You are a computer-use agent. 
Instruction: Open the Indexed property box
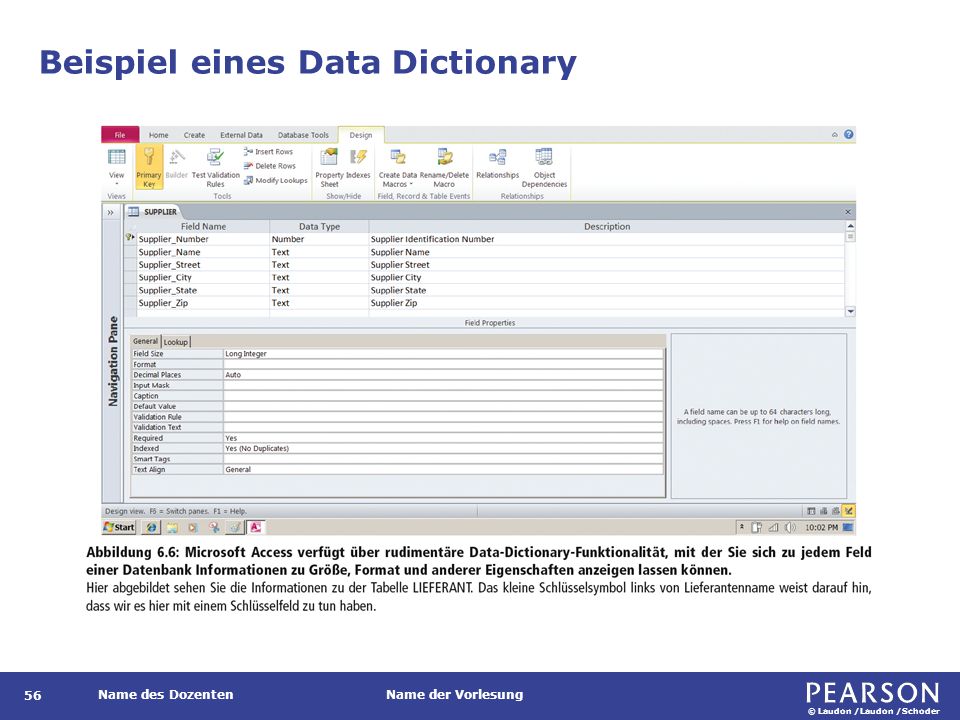coord(443,448)
